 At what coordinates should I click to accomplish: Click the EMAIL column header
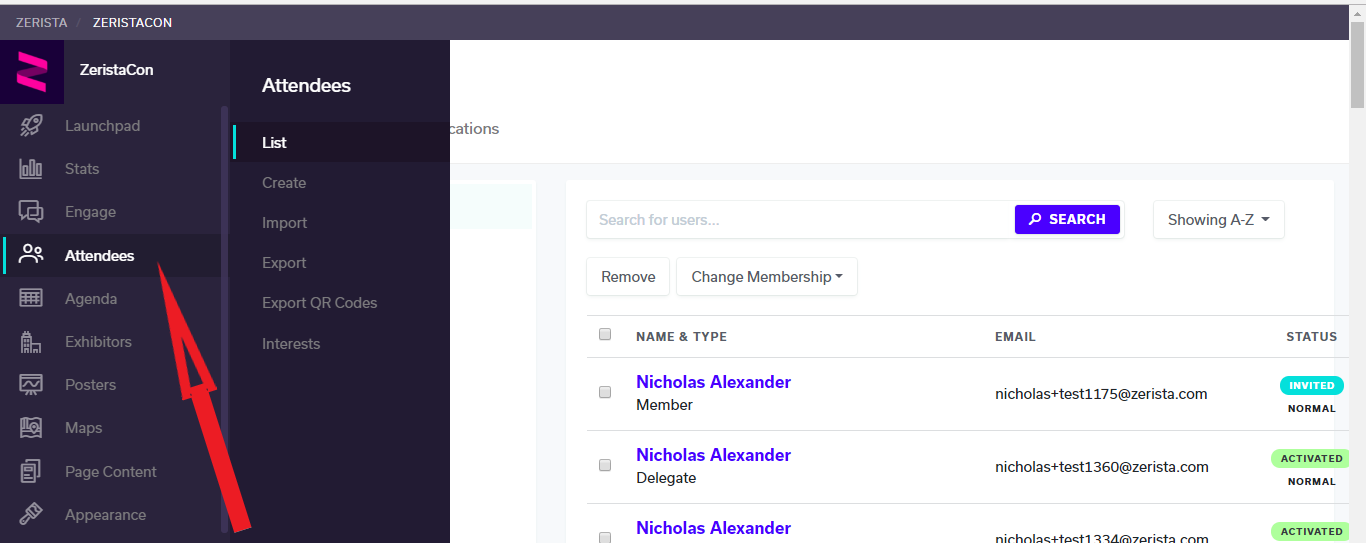1015,336
